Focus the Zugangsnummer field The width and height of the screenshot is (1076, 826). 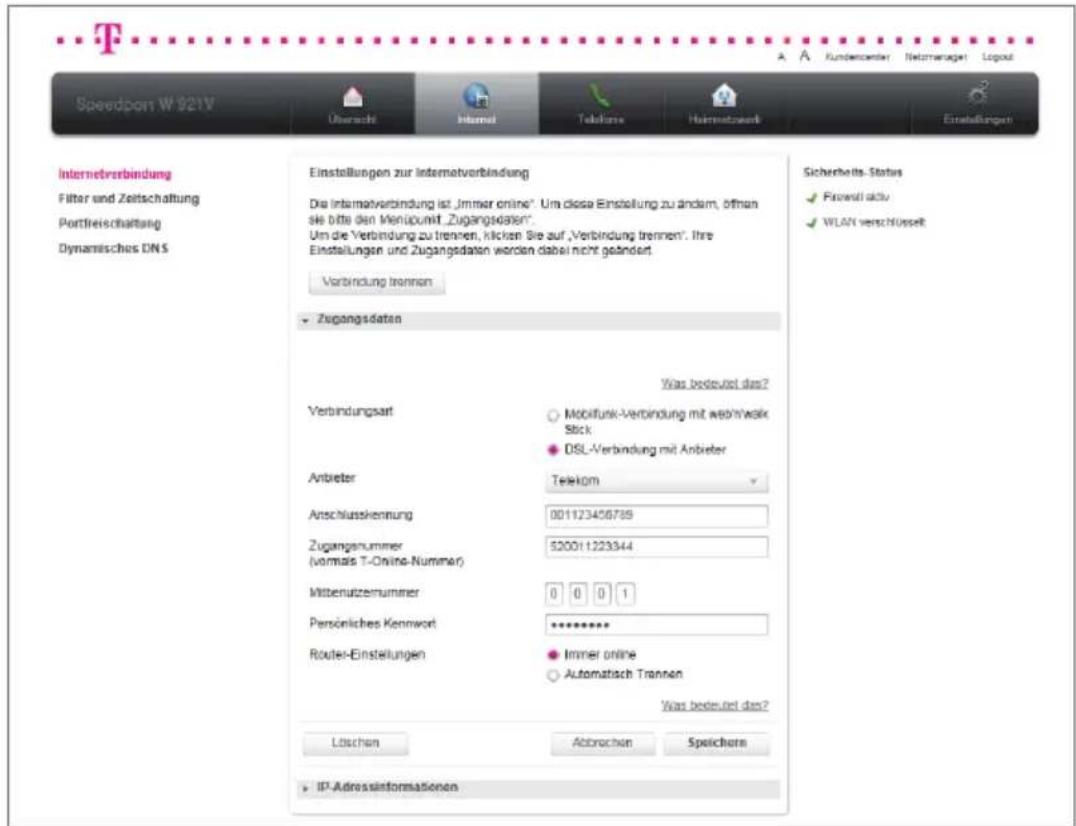(x=657, y=547)
